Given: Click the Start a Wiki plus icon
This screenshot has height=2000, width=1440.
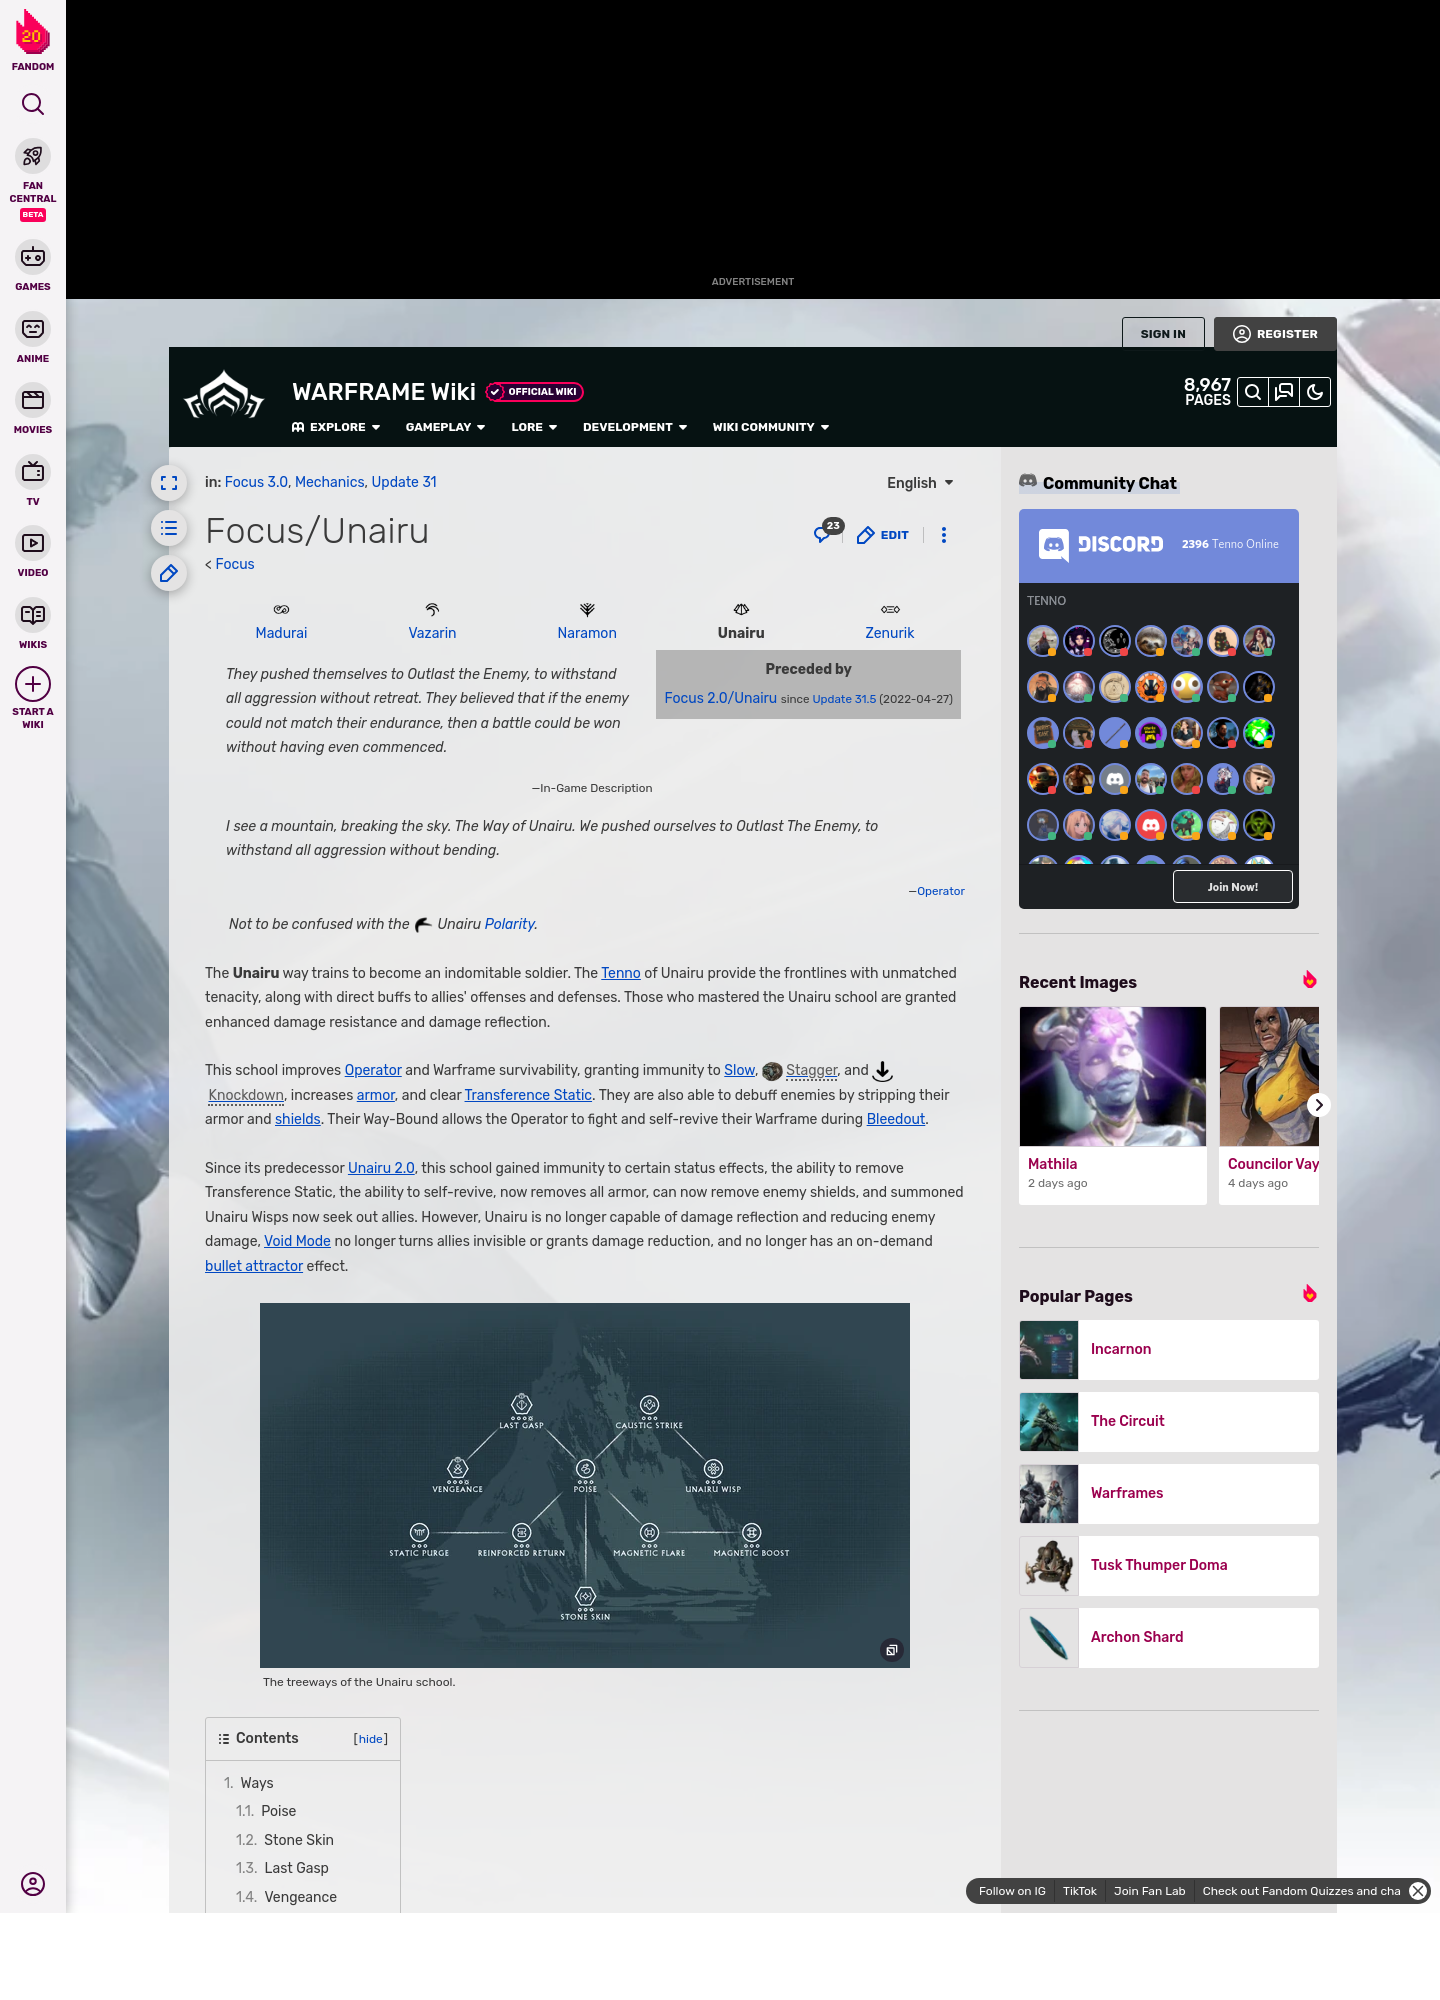Looking at the screenshot, I should [33, 684].
